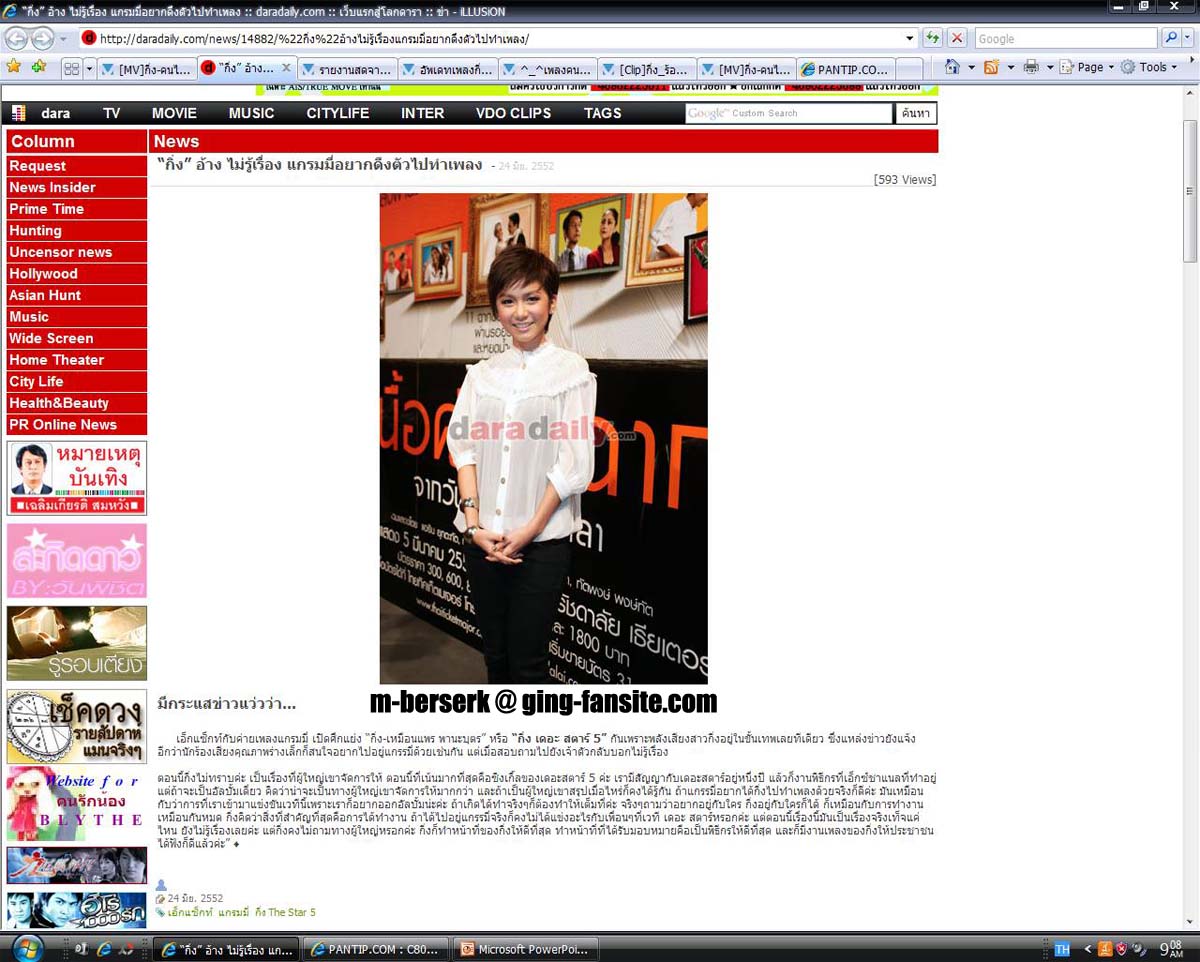The height and width of the screenshot is (962, 1200).
Task: Click the ค้นหา search button
Action: [x=915, y=113]
